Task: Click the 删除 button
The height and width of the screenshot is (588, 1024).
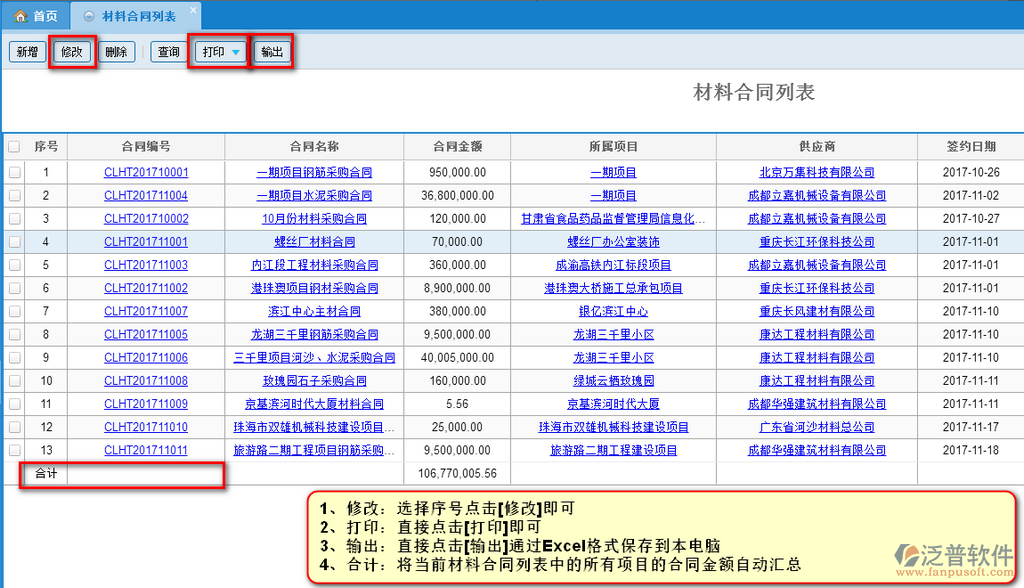Action: (x=116, y=52)
